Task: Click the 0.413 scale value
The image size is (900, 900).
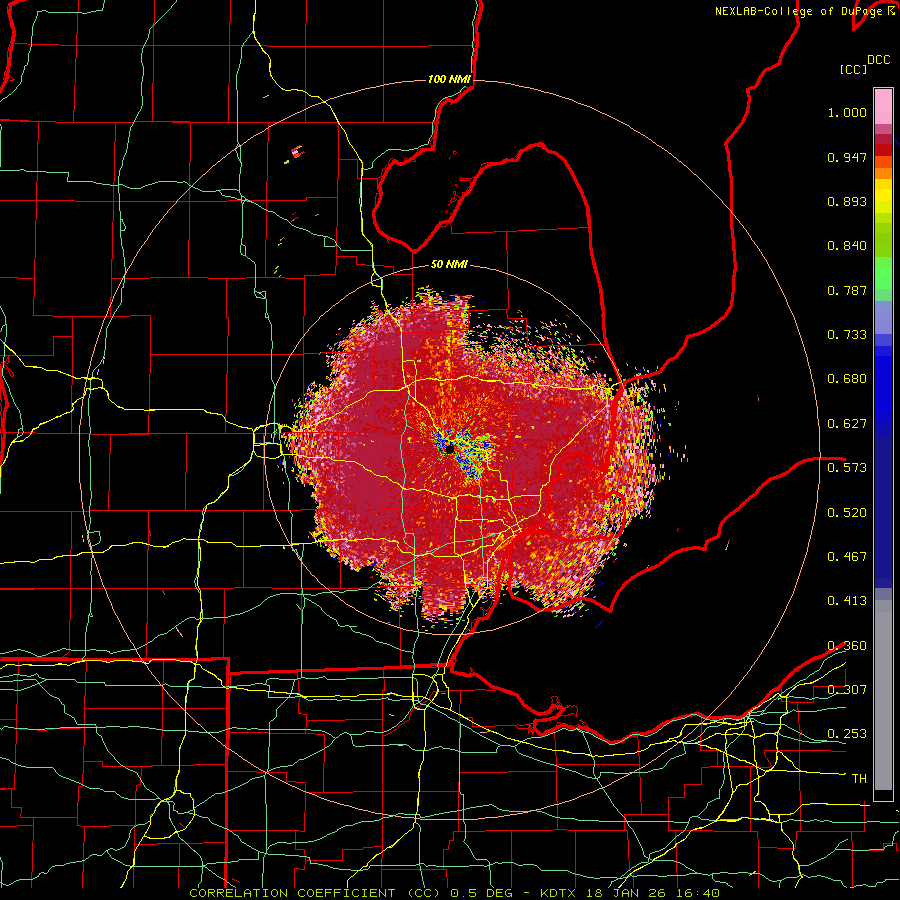Action: click(x=847, y=601)
